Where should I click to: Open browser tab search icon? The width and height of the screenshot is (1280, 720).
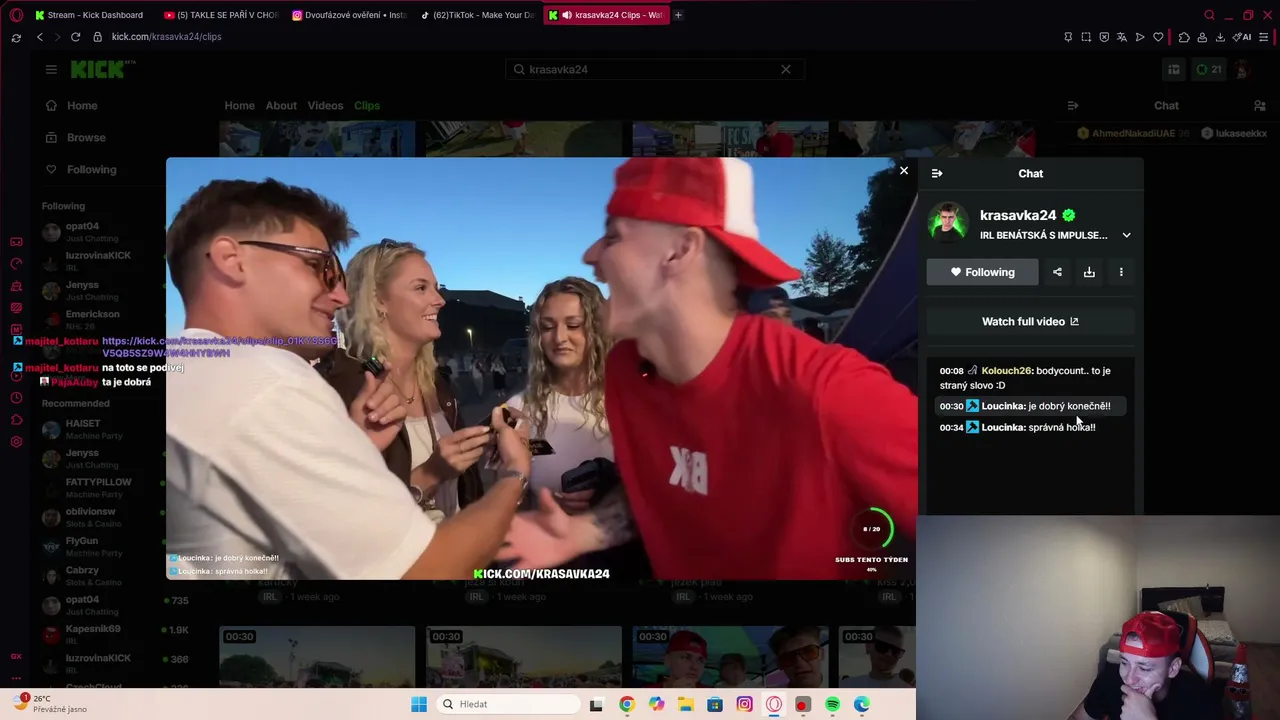1210,15
